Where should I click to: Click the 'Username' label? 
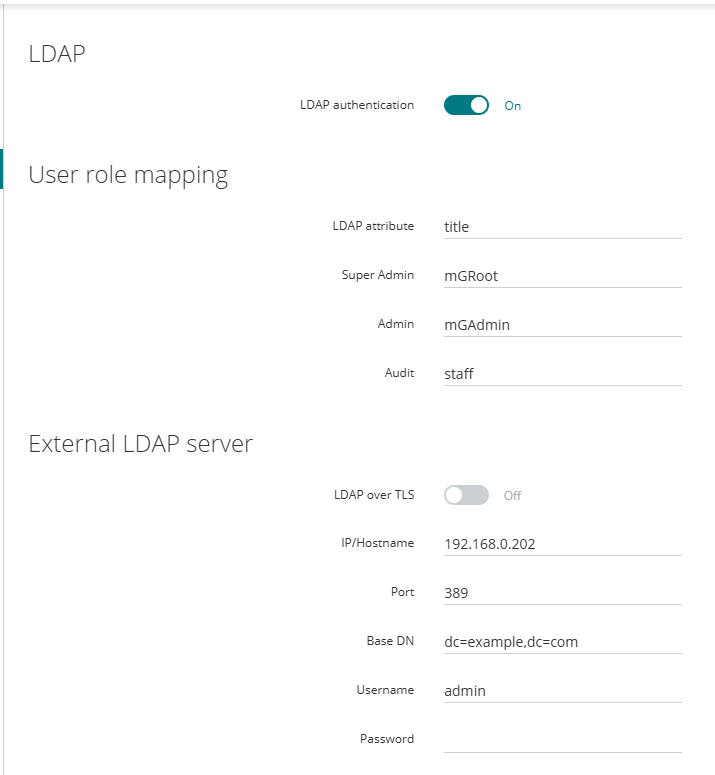(385, 689)
